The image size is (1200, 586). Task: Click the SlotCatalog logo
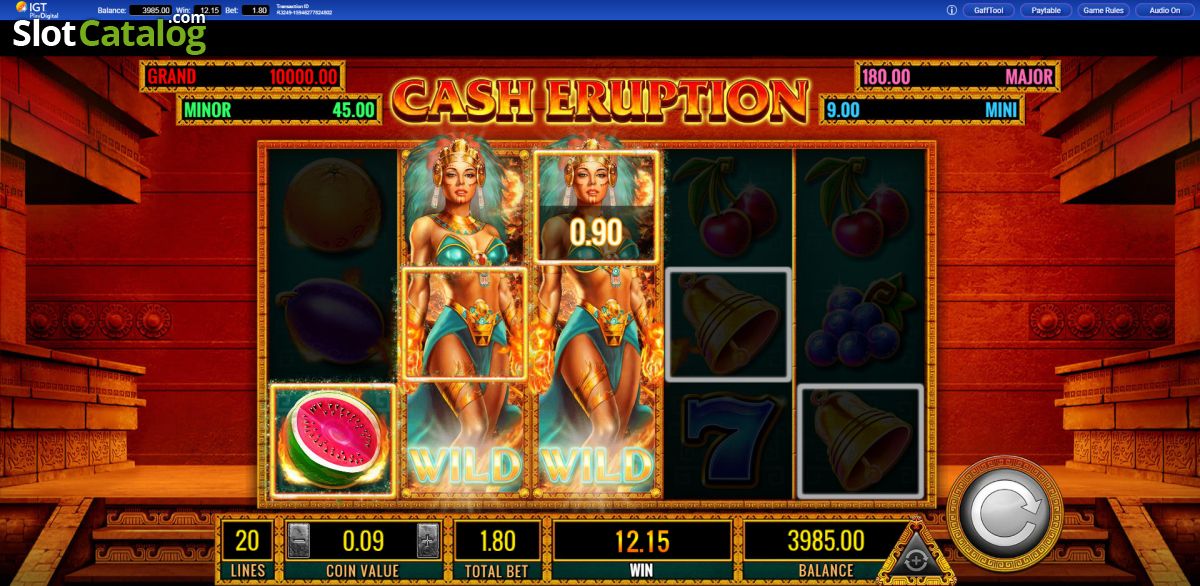[109, 33]
